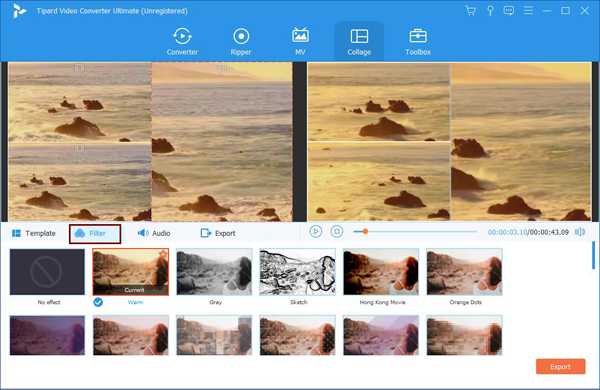This screenshot has height=390, width=600.
Task: Click the Orange Dots label
Action: tap(465, 302)
